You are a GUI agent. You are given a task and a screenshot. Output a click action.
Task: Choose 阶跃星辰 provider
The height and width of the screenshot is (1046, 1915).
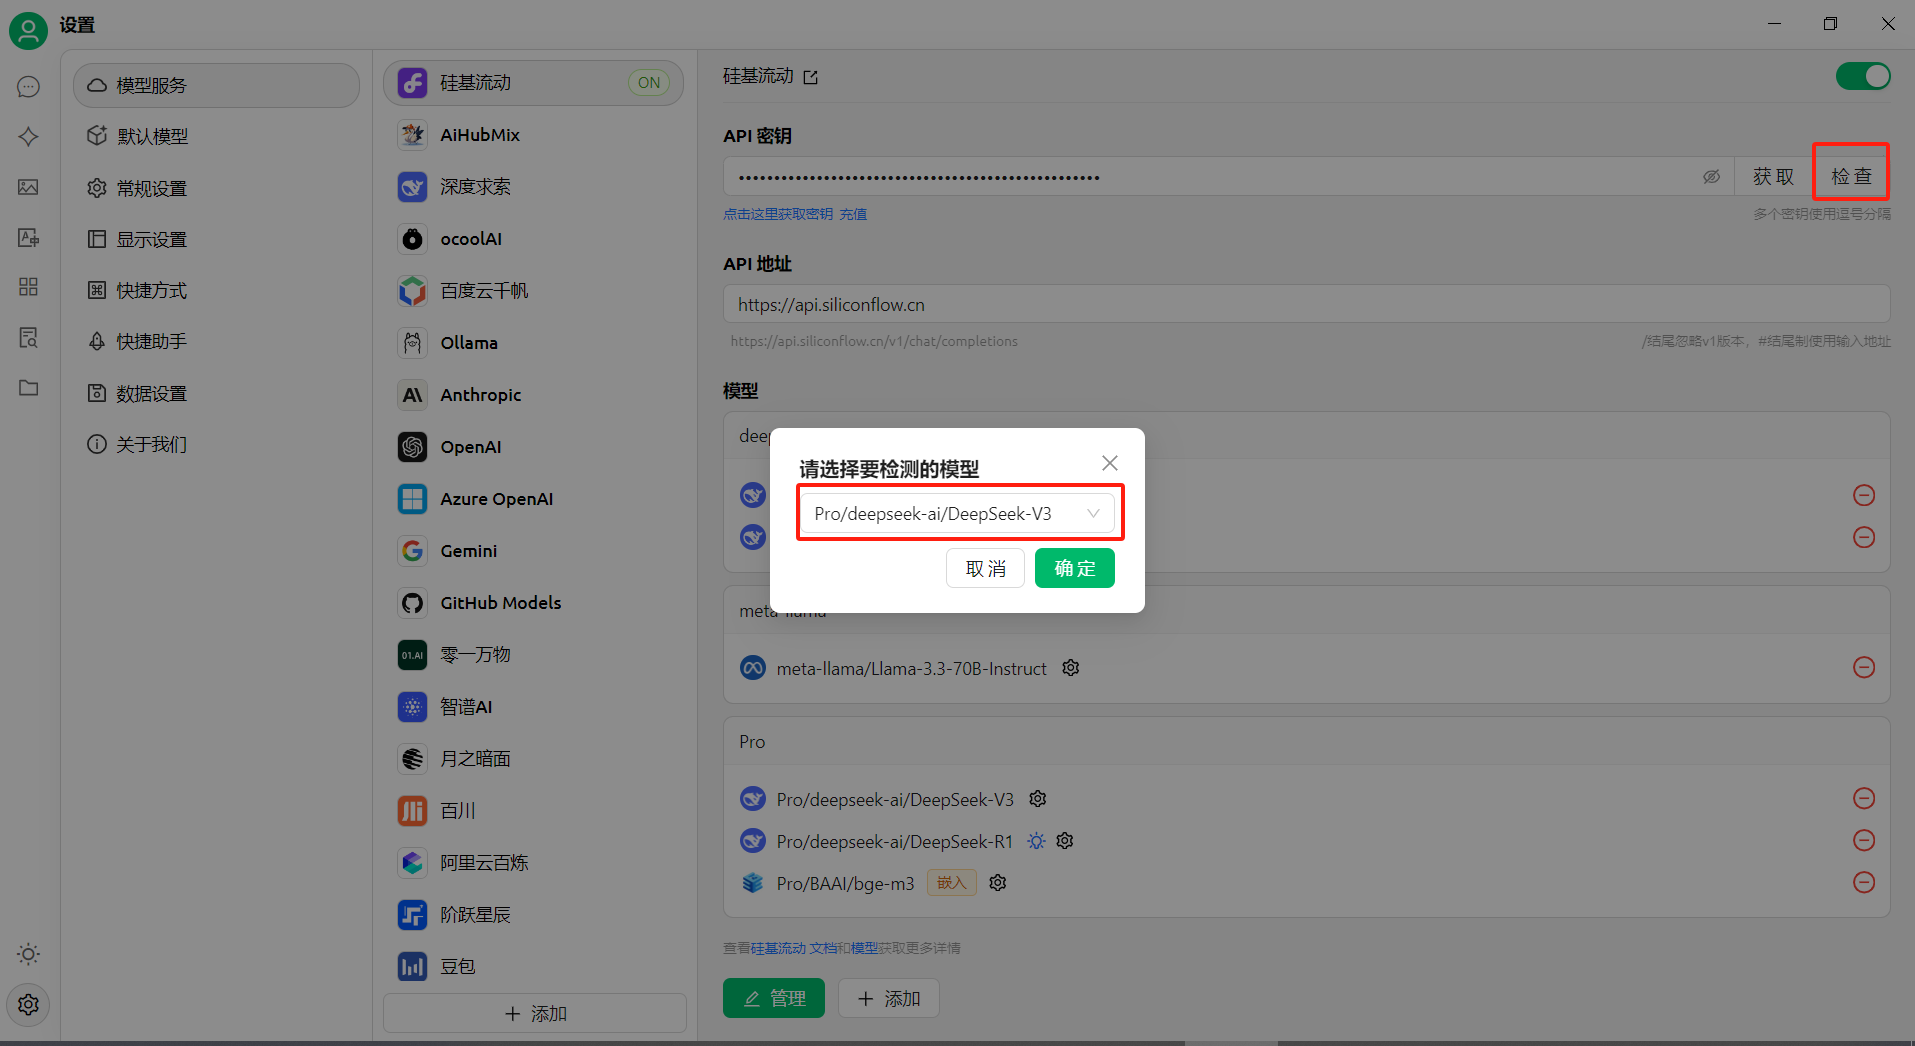click(x=534, y=915)
